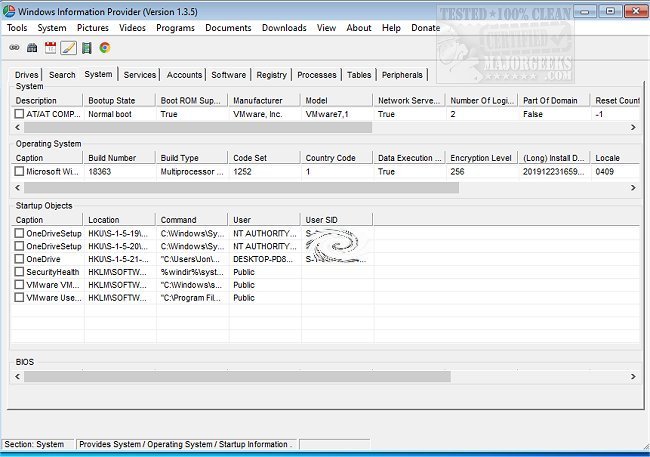
Task: Sort startup objects by User SID column
Action: pos(337,220)
